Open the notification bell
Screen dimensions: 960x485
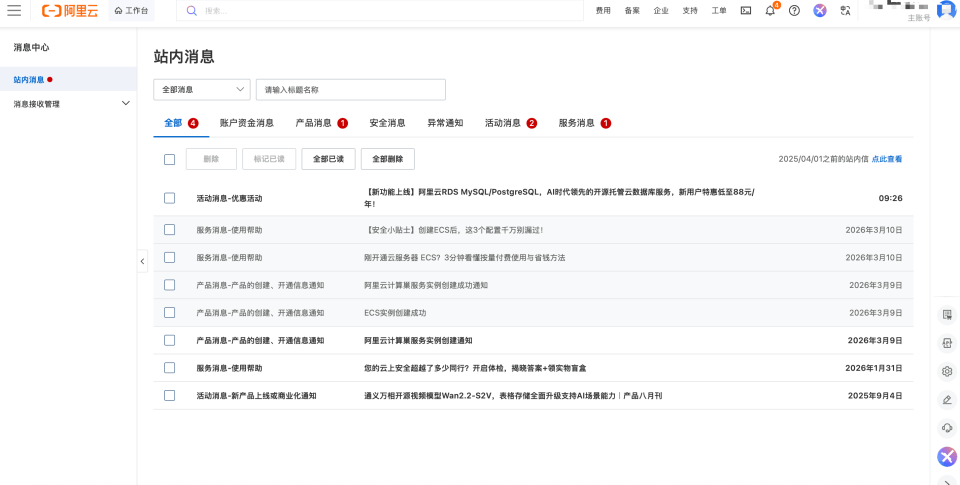click(x=770, y=10)
